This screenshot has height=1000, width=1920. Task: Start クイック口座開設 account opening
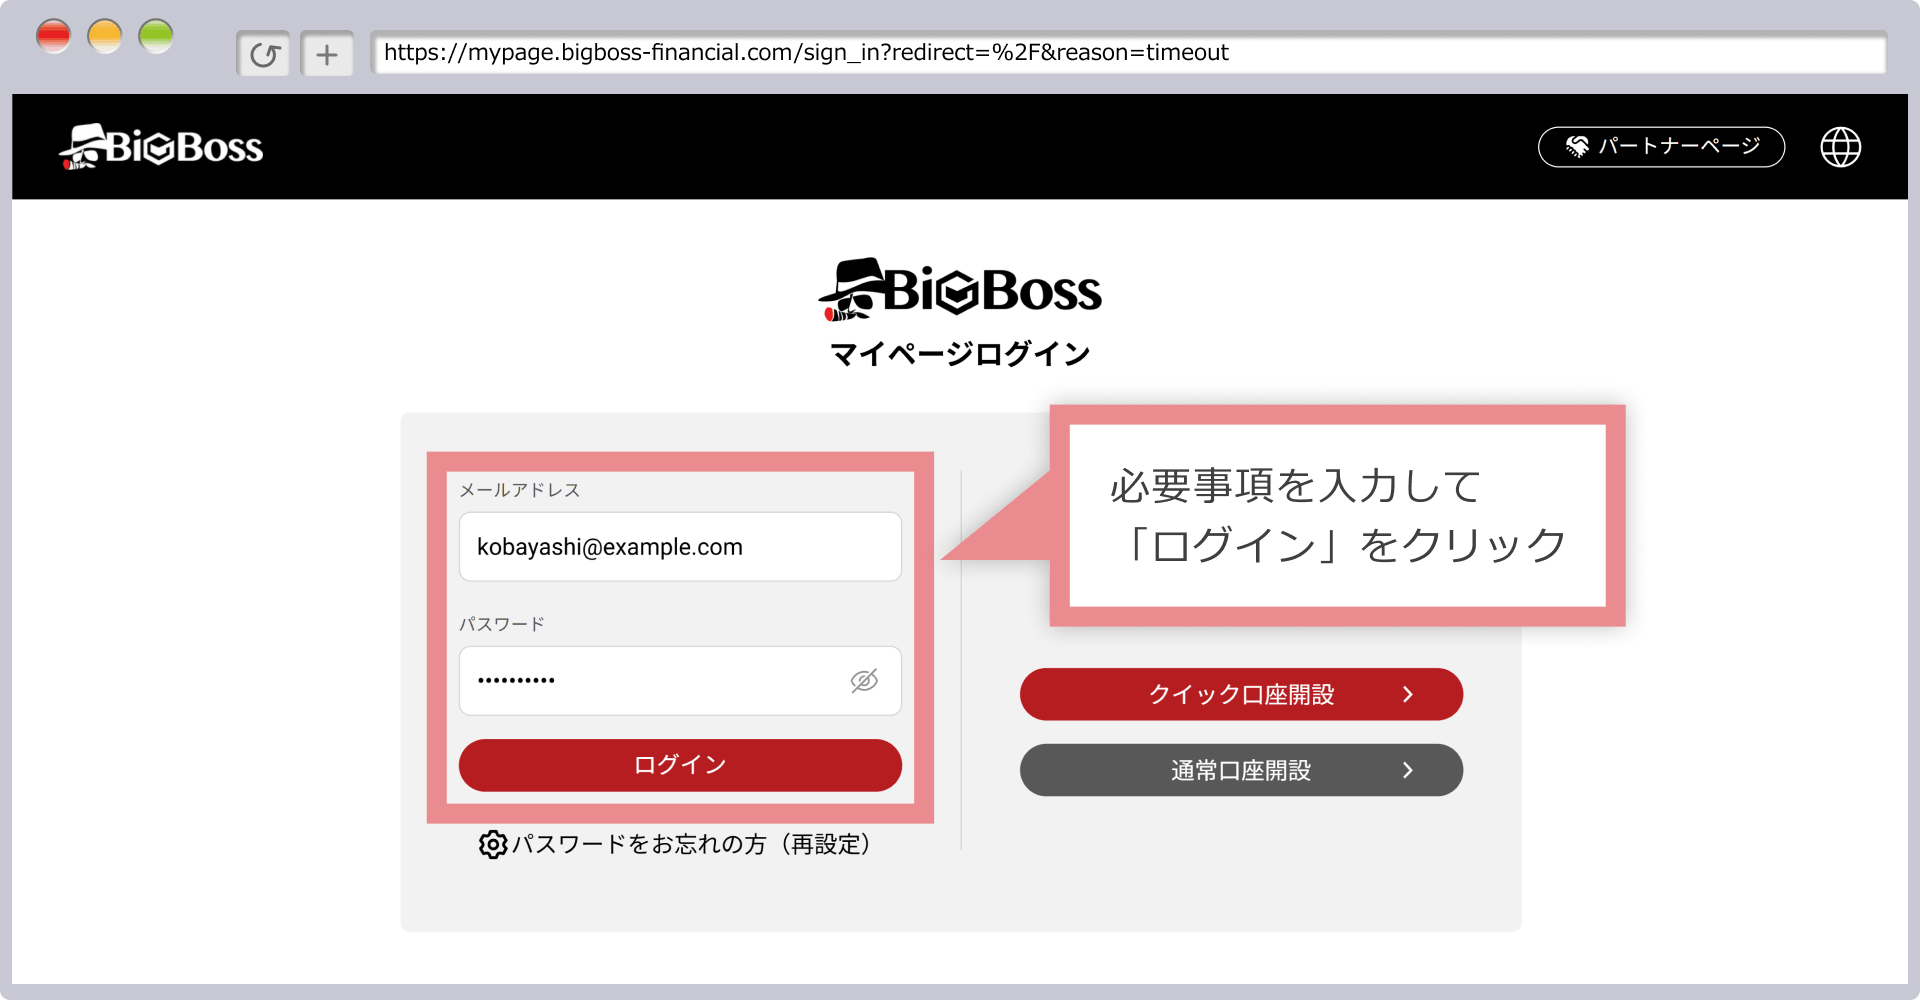point(1241,694)
